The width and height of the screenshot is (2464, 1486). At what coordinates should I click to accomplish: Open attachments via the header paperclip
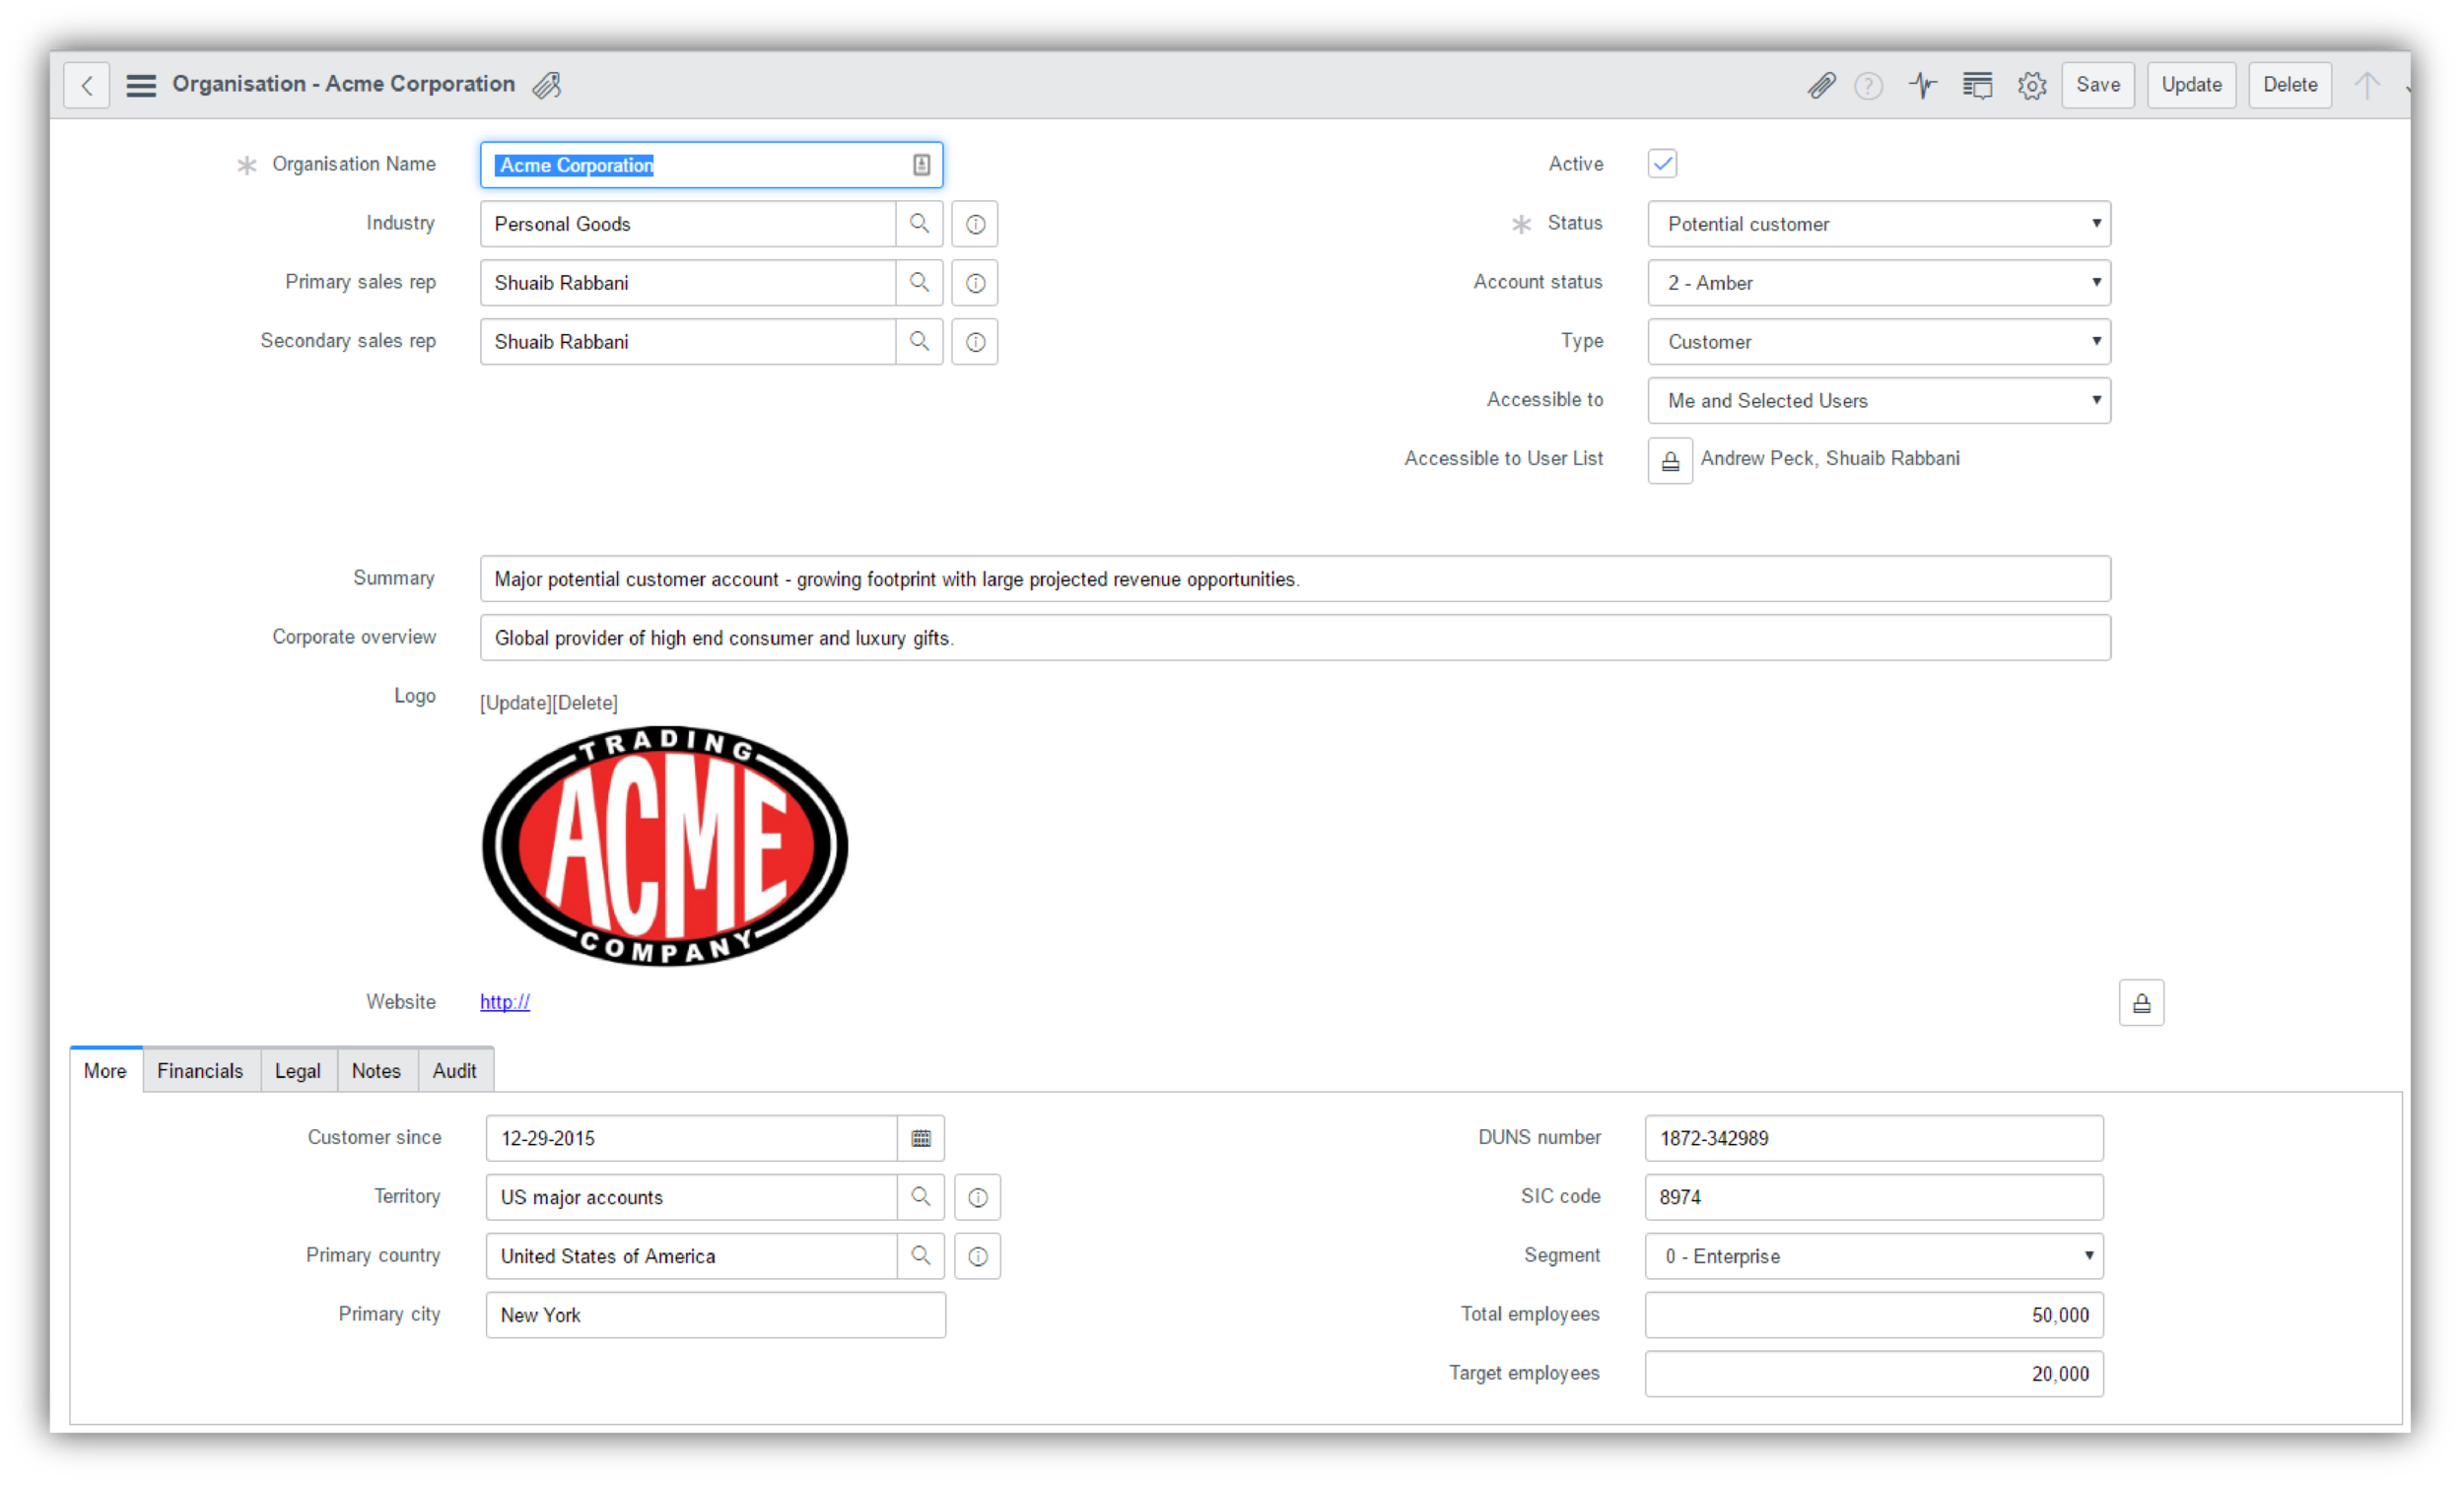tap(1822, 85)
